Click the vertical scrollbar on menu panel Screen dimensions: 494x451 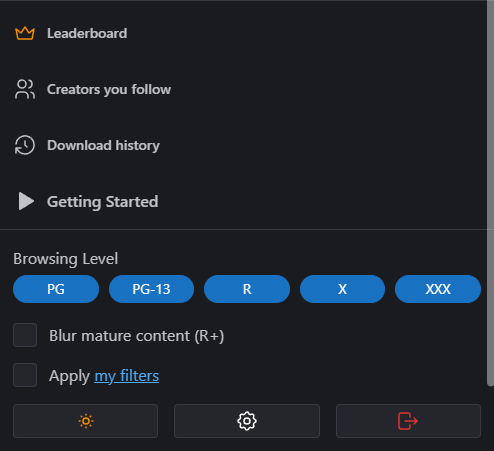pyautogui.click(x=490, y=193)
